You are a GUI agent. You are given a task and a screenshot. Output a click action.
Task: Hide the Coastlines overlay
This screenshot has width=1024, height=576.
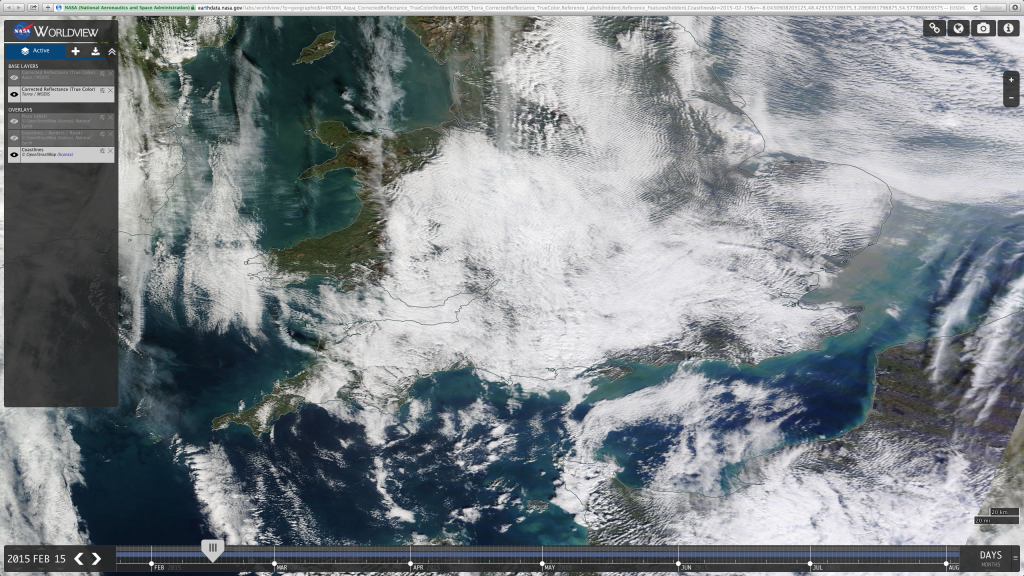pyautogui.click(x=14, y=155)
